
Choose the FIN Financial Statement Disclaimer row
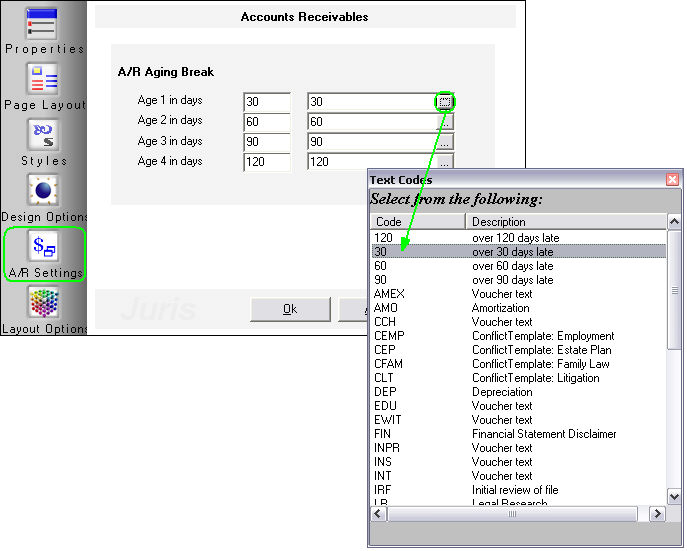click(x=518, y=434)
